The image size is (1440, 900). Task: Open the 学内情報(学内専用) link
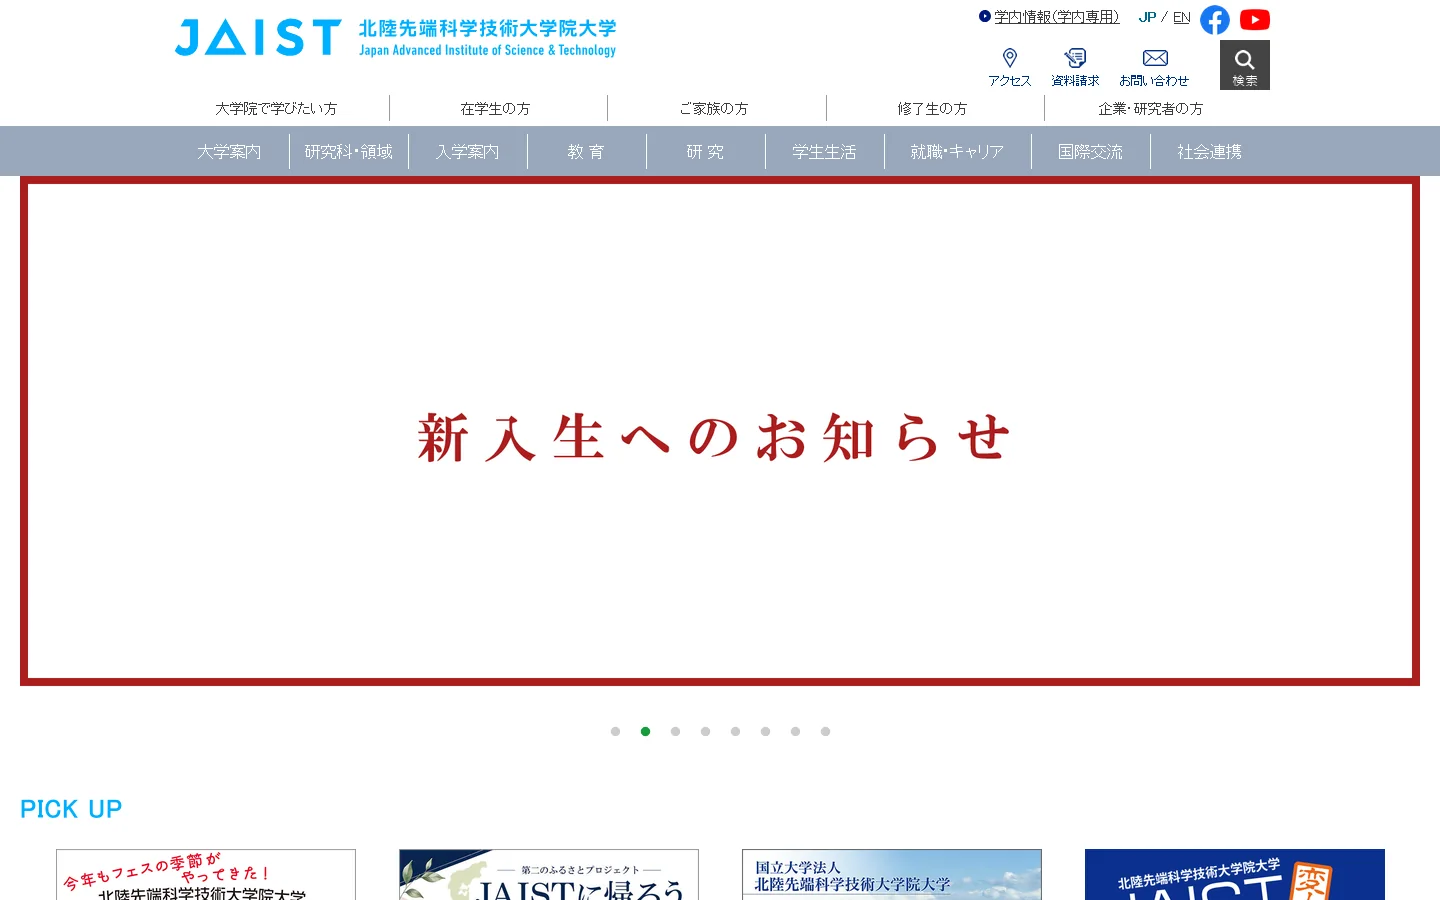click(x=1056, y=17)
